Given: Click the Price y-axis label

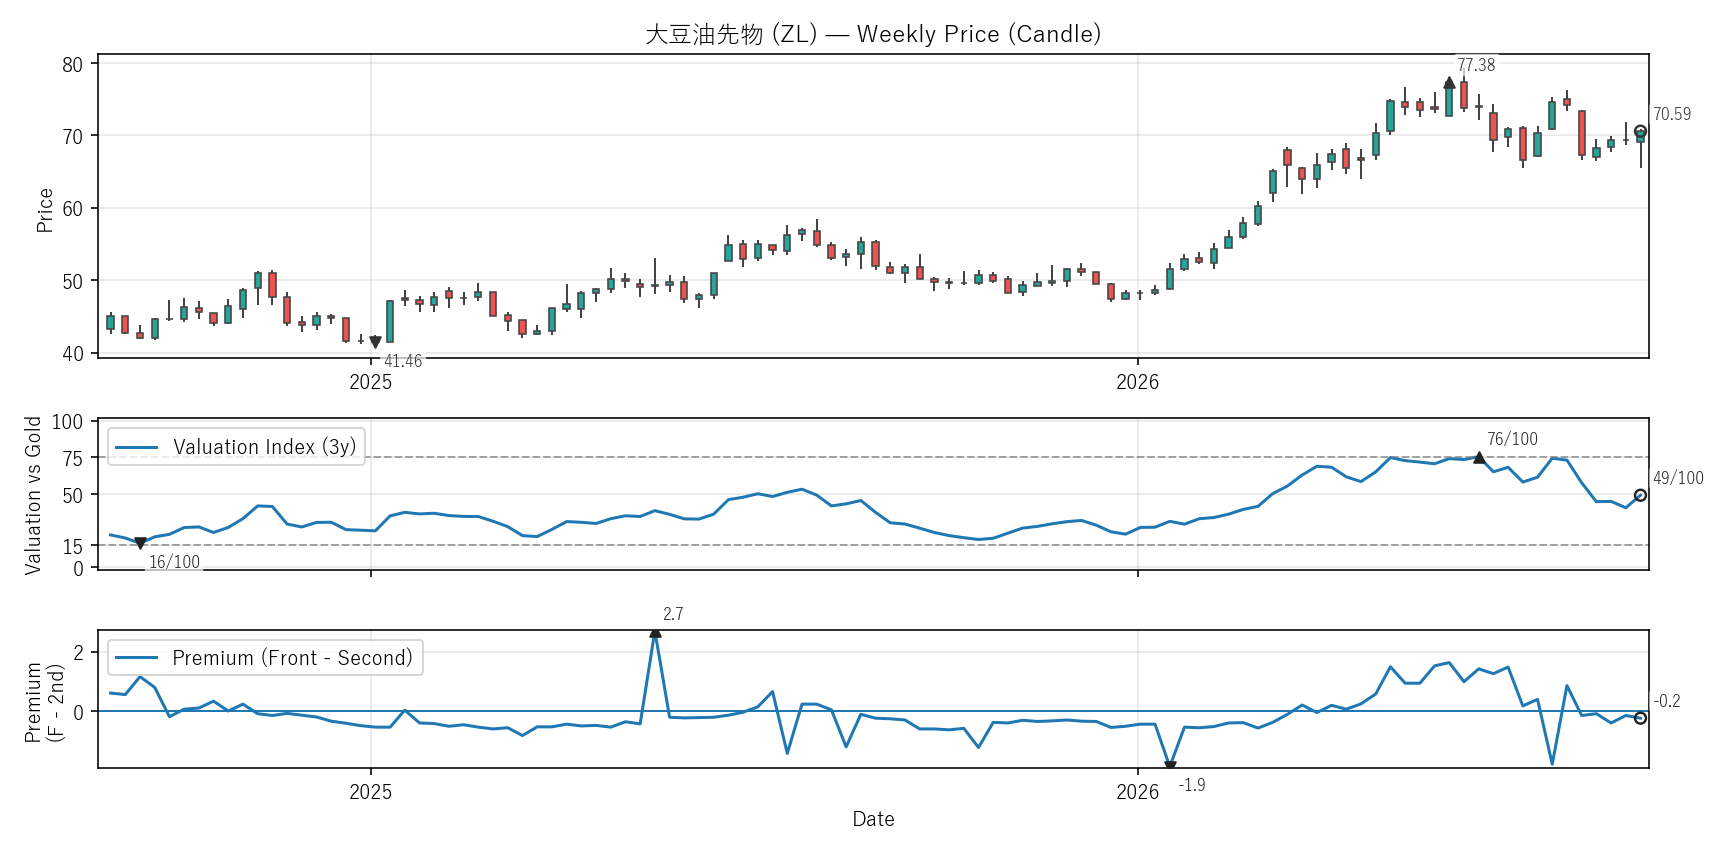Looking at the screenshot, I should click(44, 210).
